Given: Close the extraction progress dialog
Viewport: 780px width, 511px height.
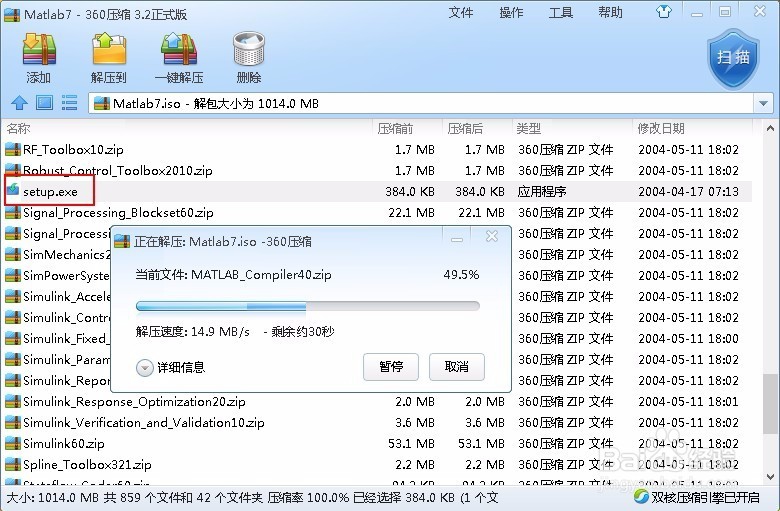Looking at the screenshot, I should coord(491,236).
